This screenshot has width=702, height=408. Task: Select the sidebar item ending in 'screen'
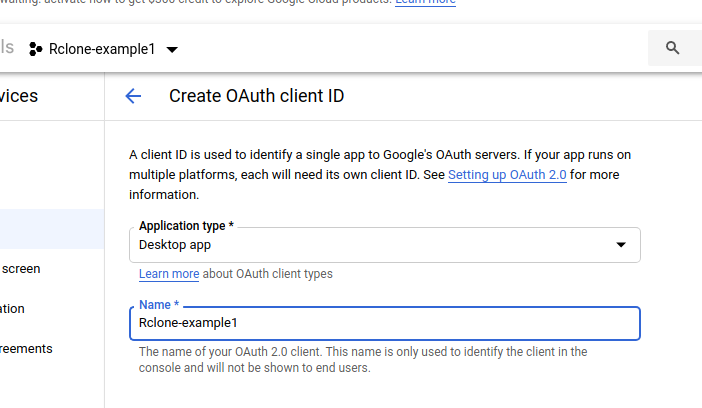pyautogui.click(x=21, y=269)
